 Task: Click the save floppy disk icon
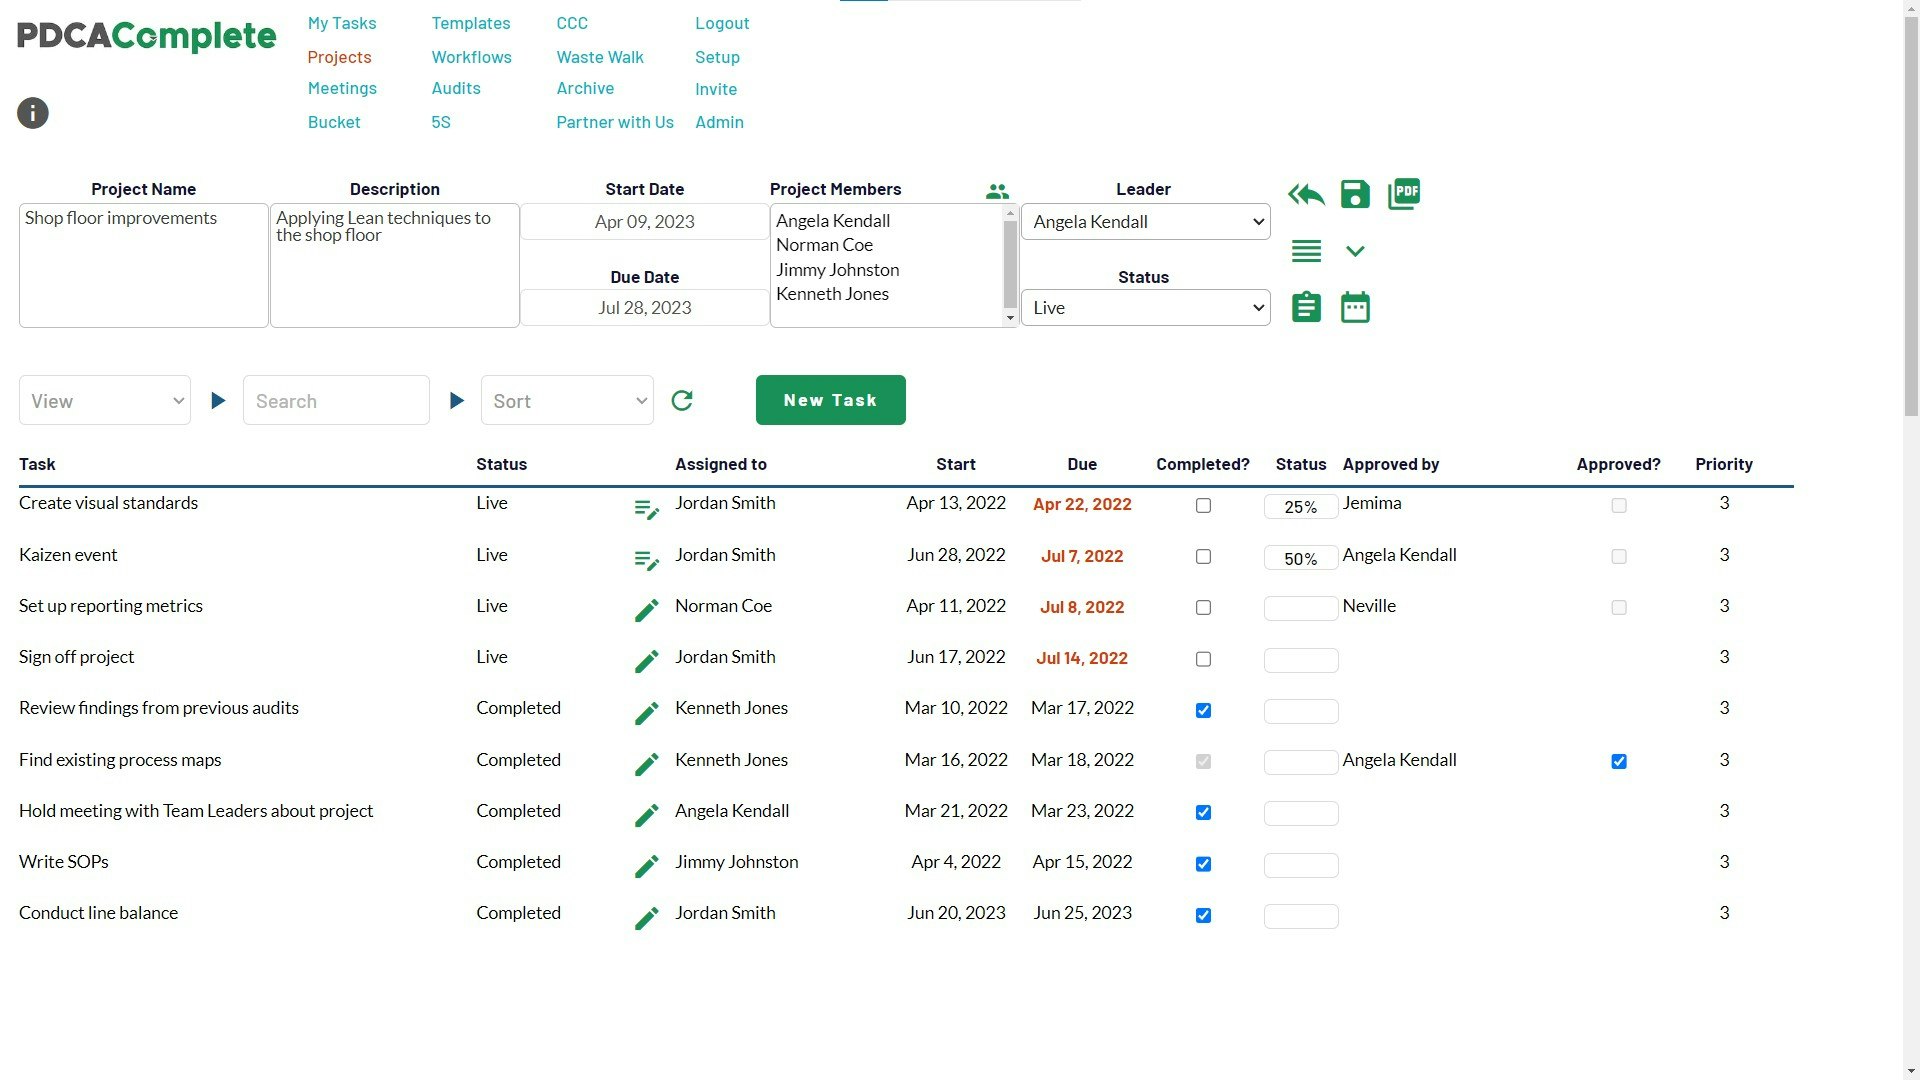tap(1355, 194)
